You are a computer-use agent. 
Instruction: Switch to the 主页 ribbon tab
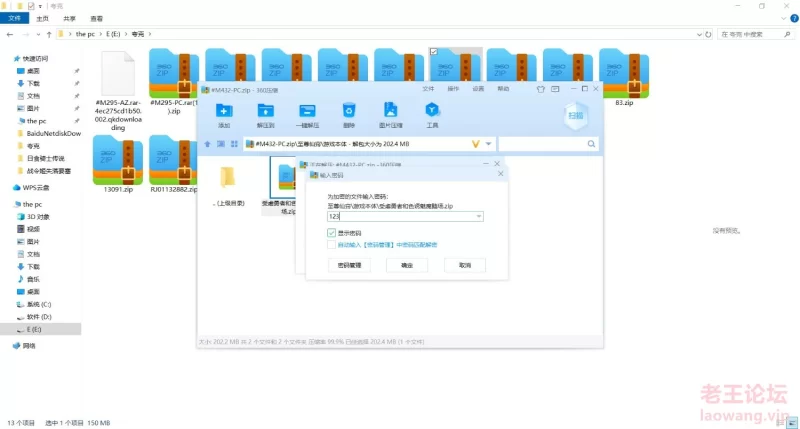(x=42, y=18)
